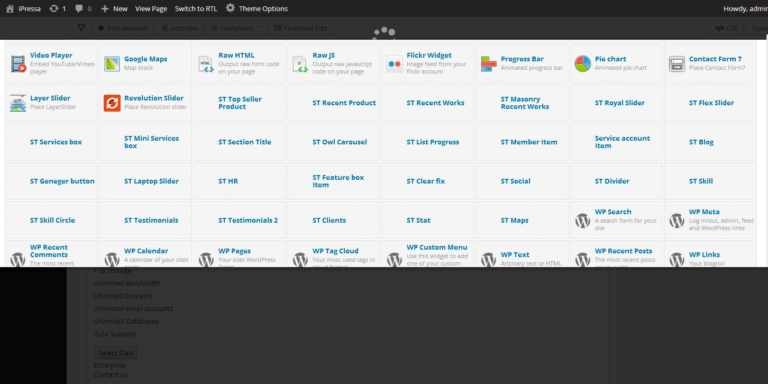
Task: Click WordPress logo beside WP Search
Action: 583,220
